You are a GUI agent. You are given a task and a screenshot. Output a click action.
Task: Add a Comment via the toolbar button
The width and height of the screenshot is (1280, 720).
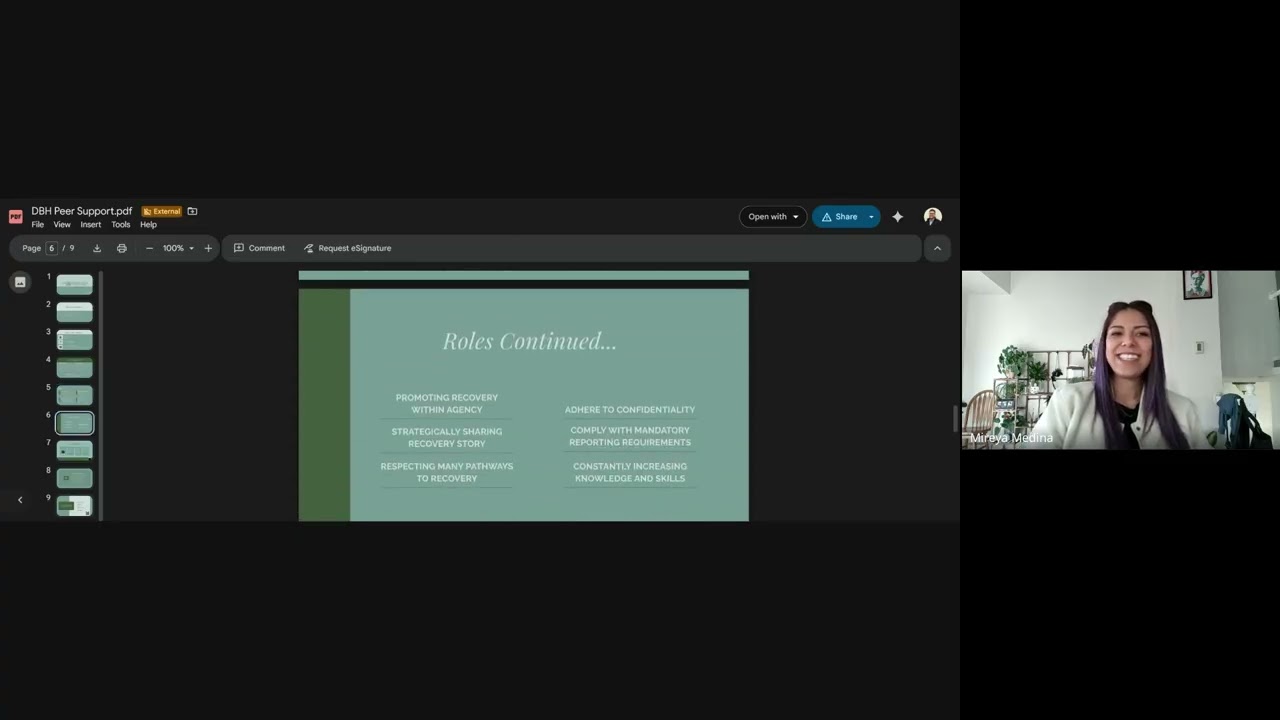click(x=259, y=248)
